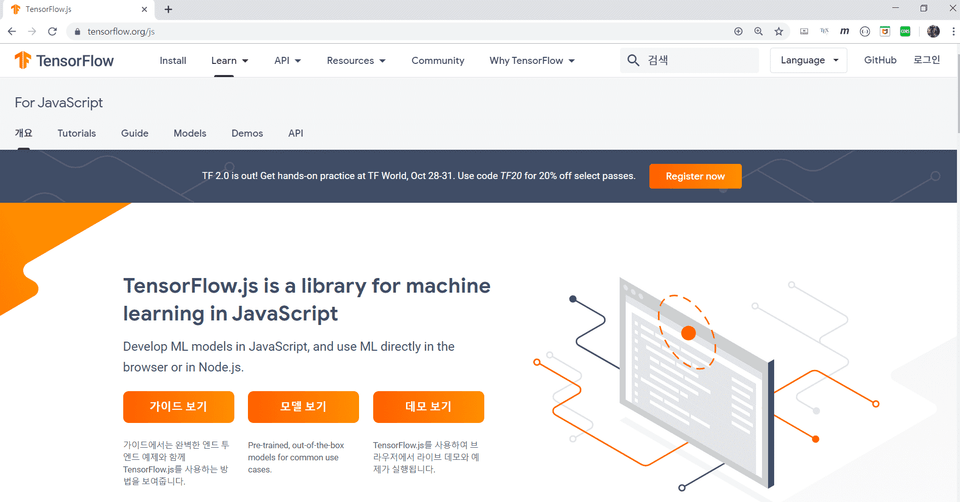The width and height of the screenshot is (960, 502).
Task: Reload the tensorflow.org page
Action: [x=53, y=31]
